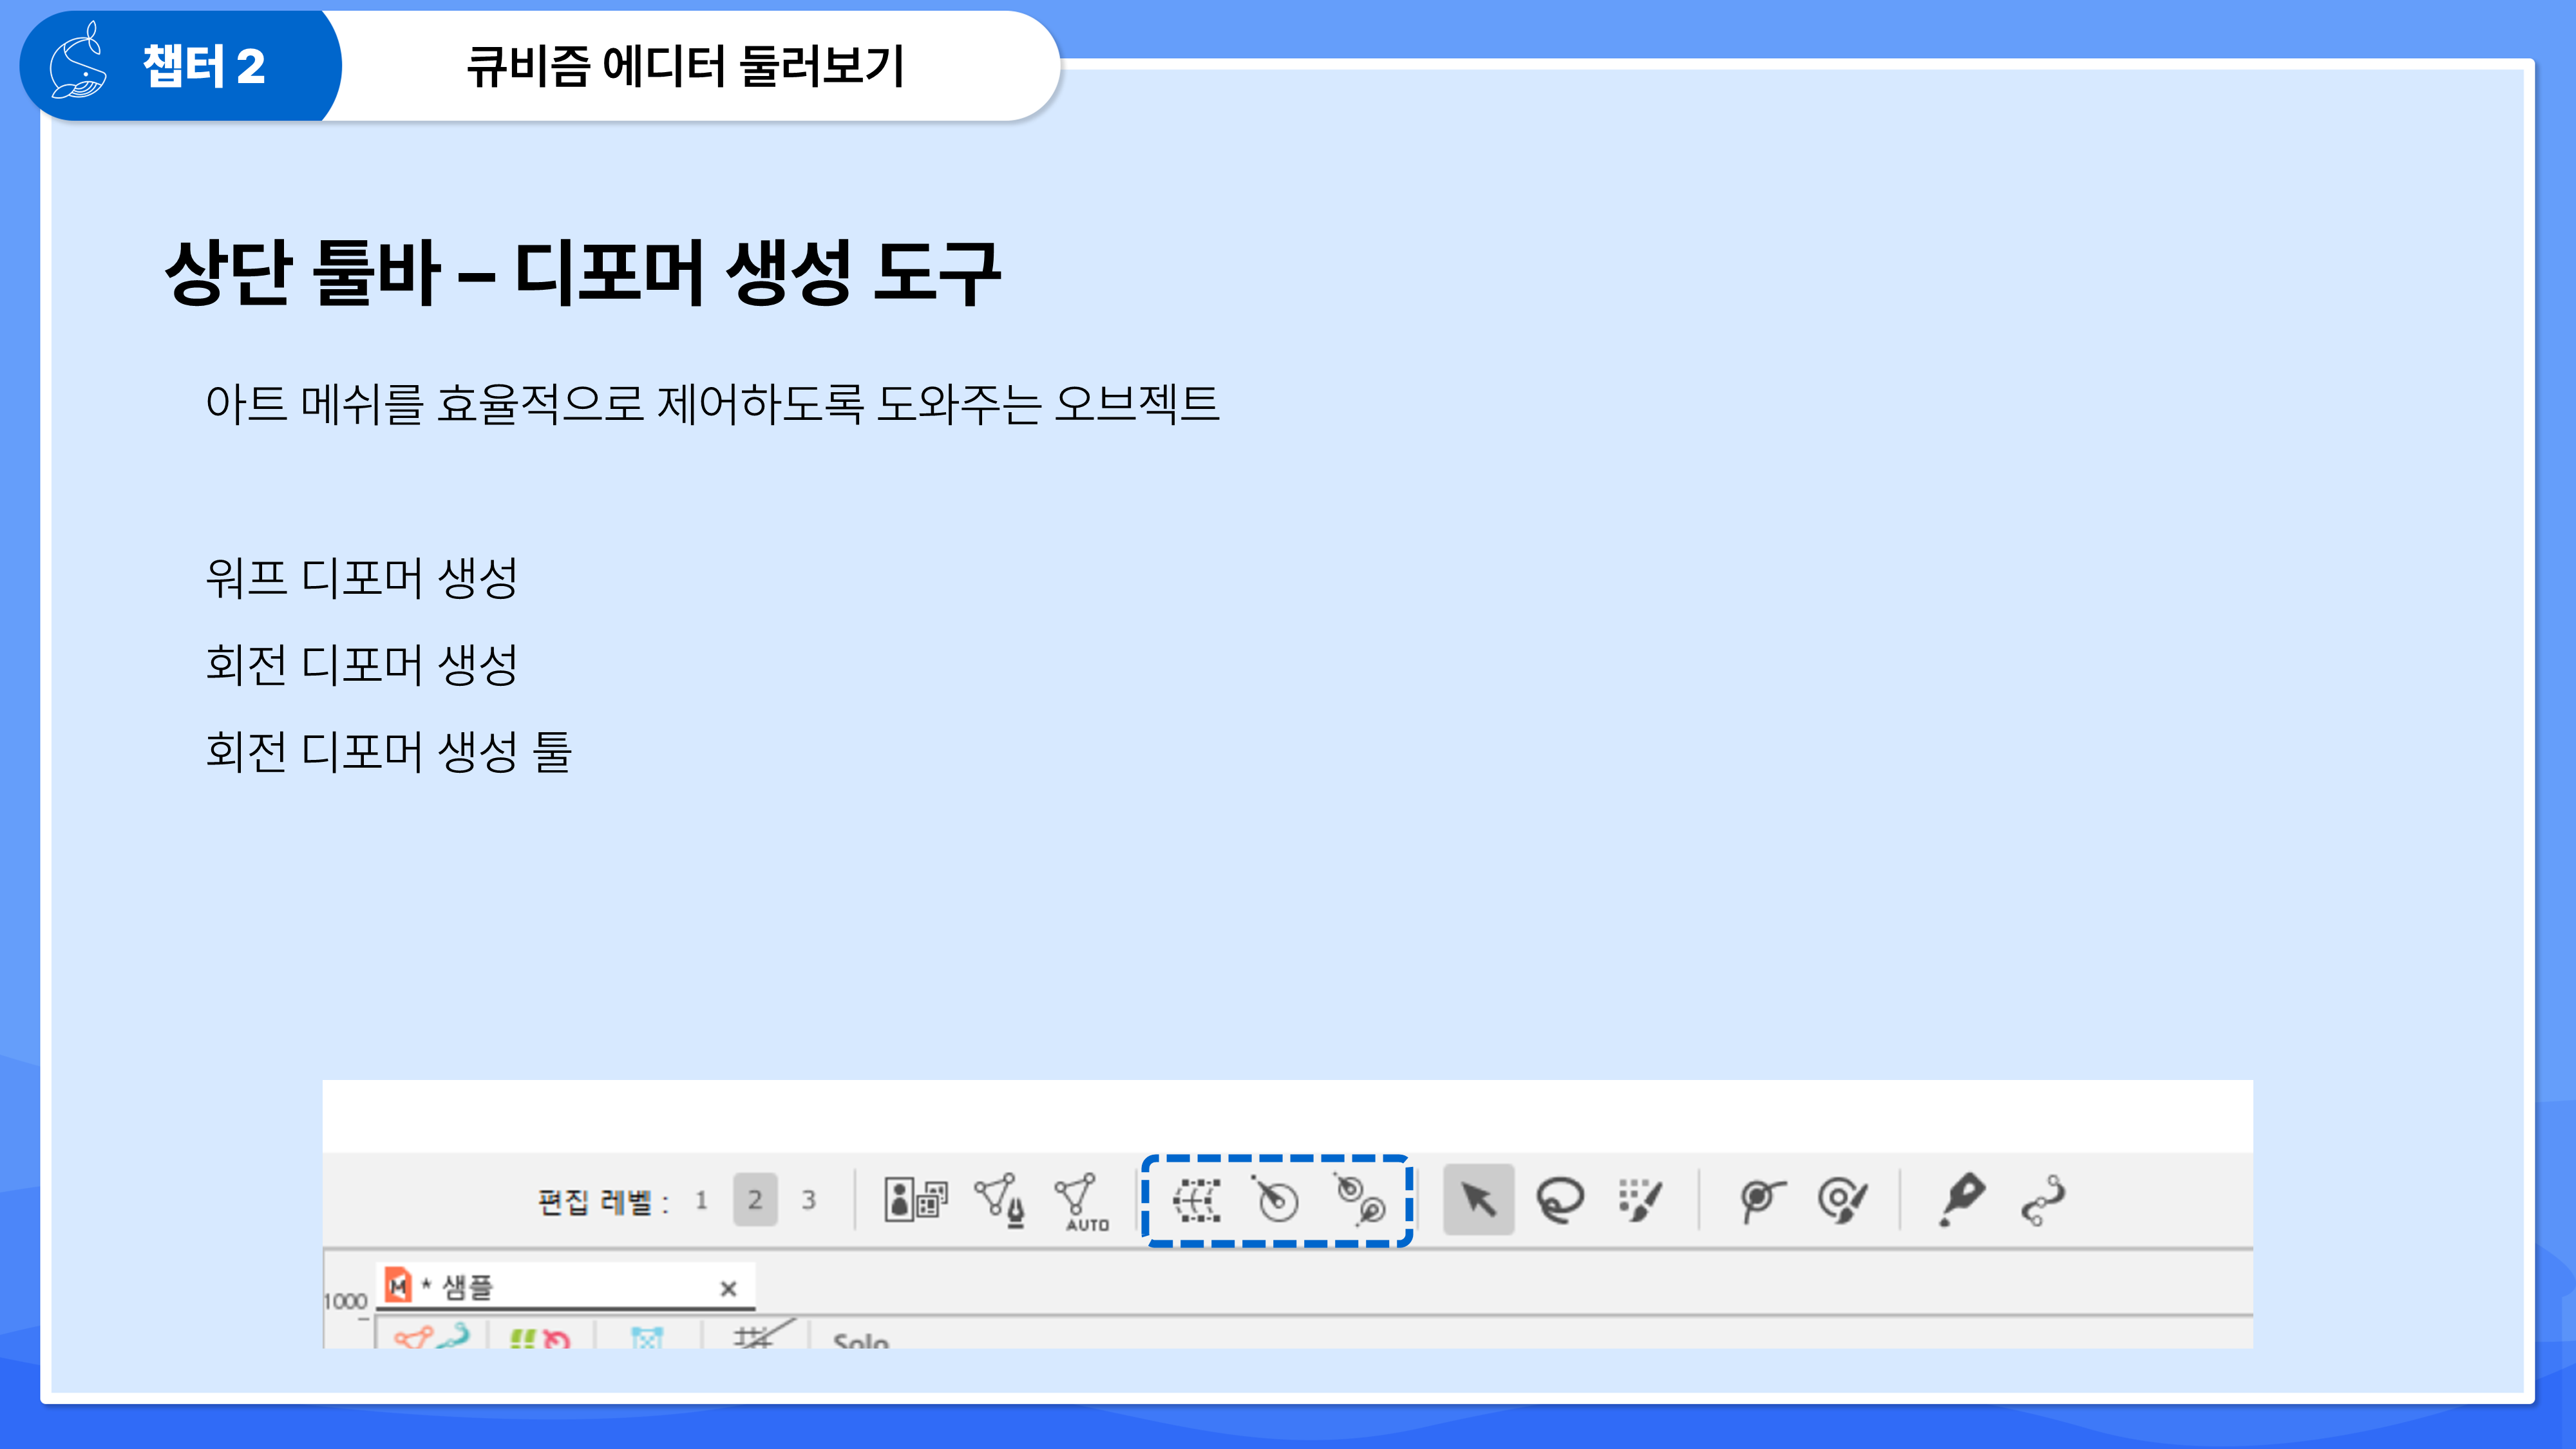2576x1449 pixels.
Task: Close the 샘플 tab
Action: 728,1289
